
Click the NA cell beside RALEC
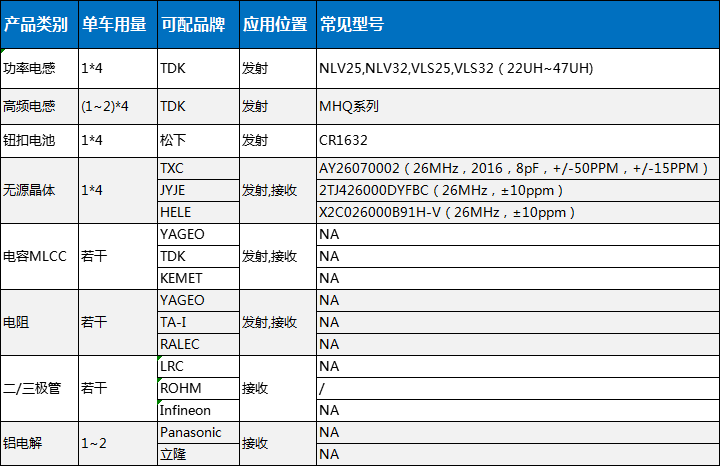[518, 344]
